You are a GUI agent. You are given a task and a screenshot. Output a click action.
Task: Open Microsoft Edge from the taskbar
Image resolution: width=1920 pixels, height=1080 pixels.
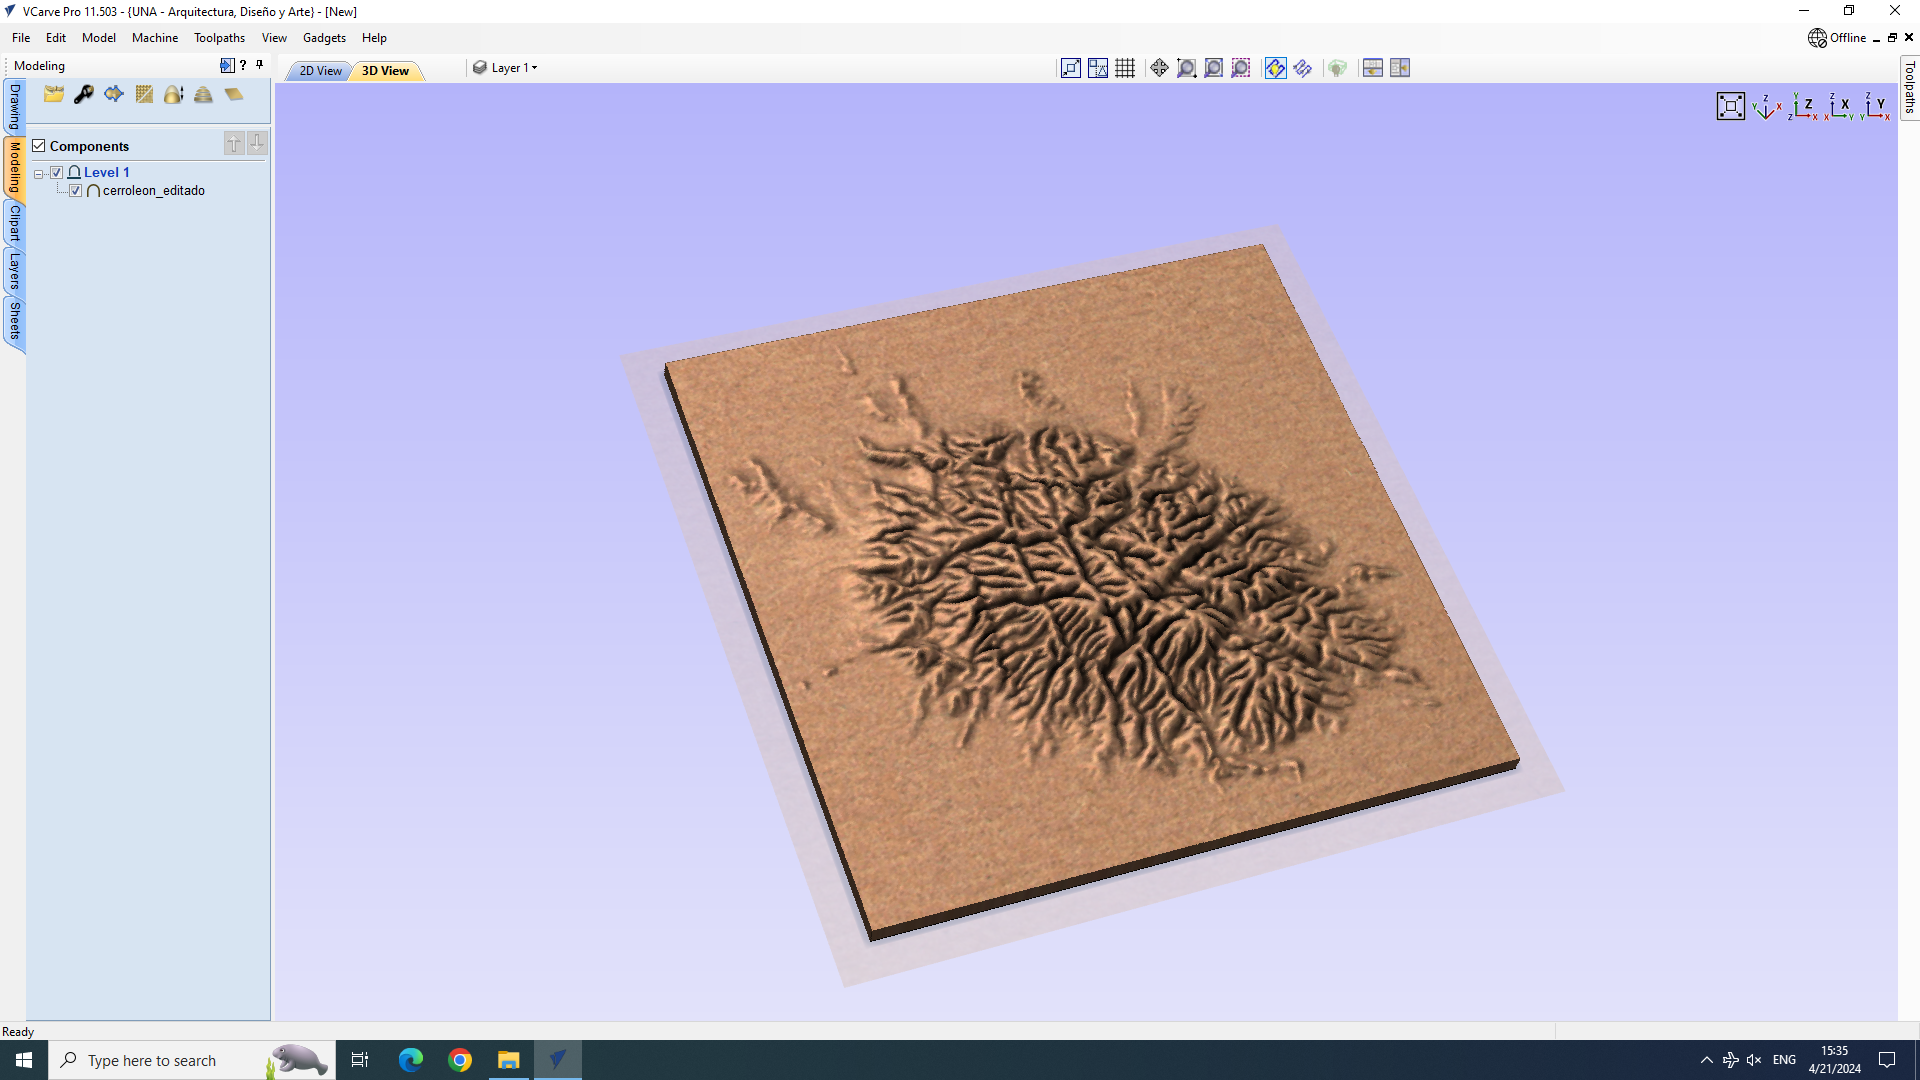pyautogui.click(x=411, y=1060)
